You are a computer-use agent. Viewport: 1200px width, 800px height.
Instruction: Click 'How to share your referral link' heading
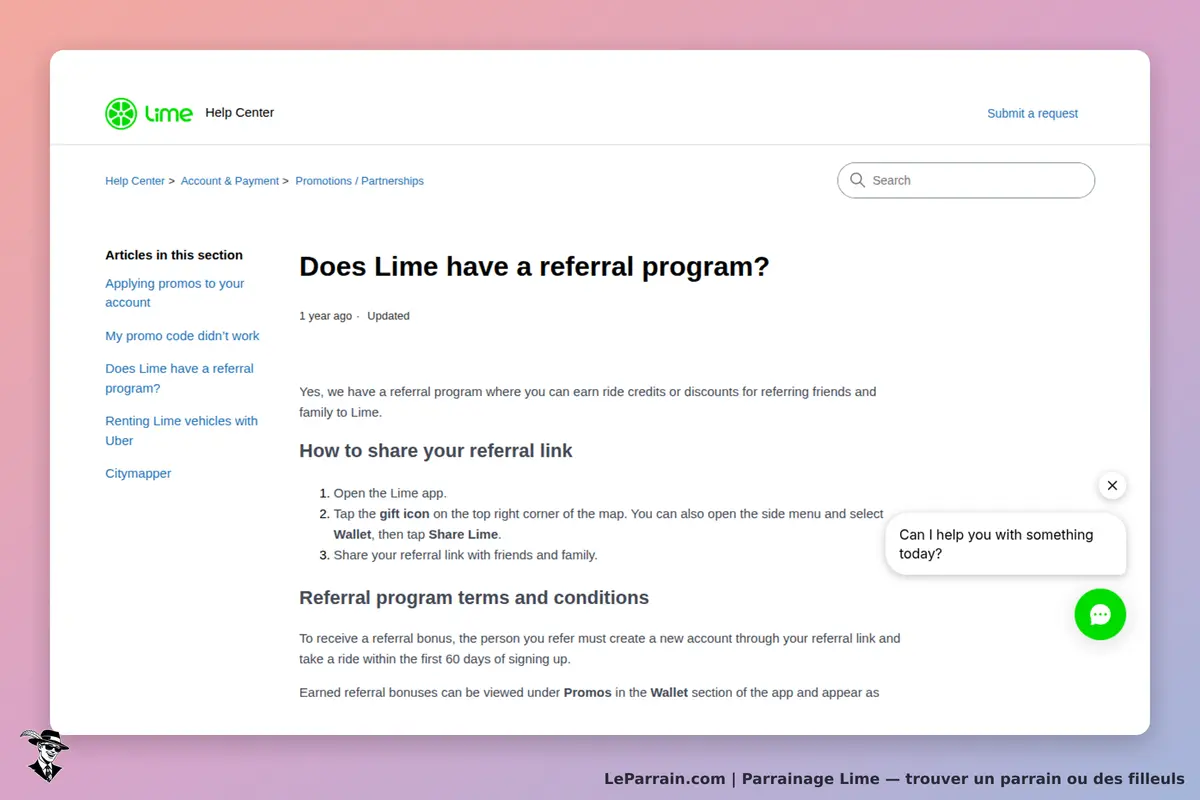pos(436,451)
